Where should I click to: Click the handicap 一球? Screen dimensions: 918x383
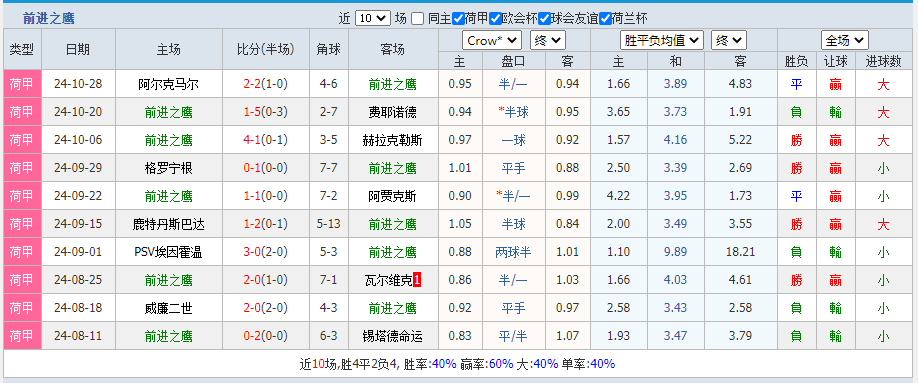(x=513, y=141)
